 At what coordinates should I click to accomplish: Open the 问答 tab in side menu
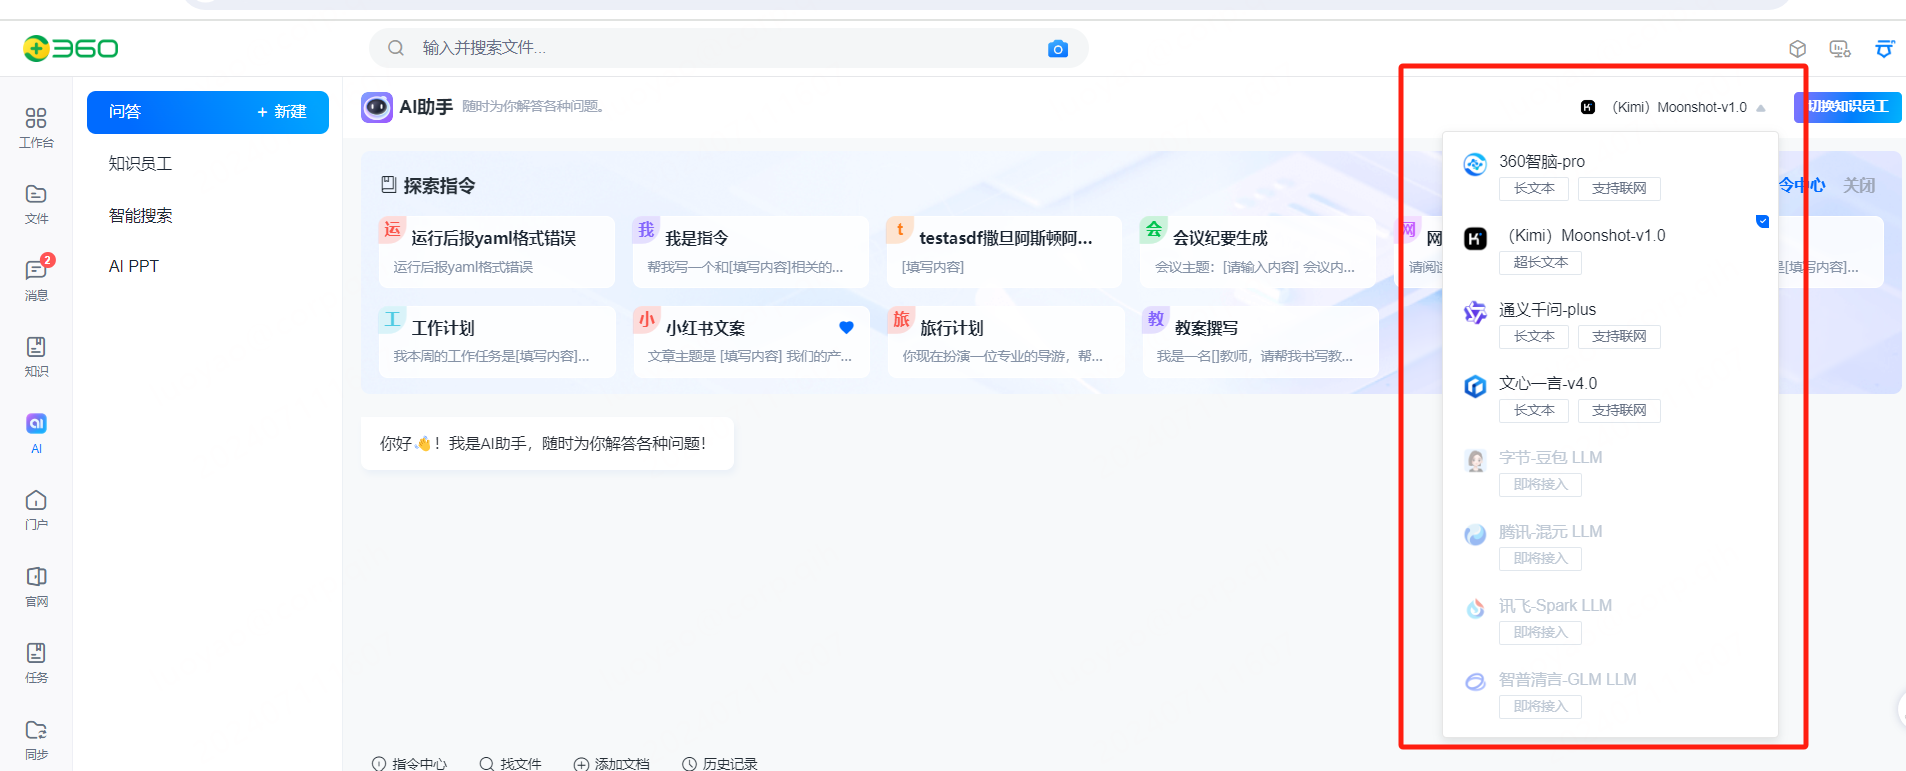[125, 112]
